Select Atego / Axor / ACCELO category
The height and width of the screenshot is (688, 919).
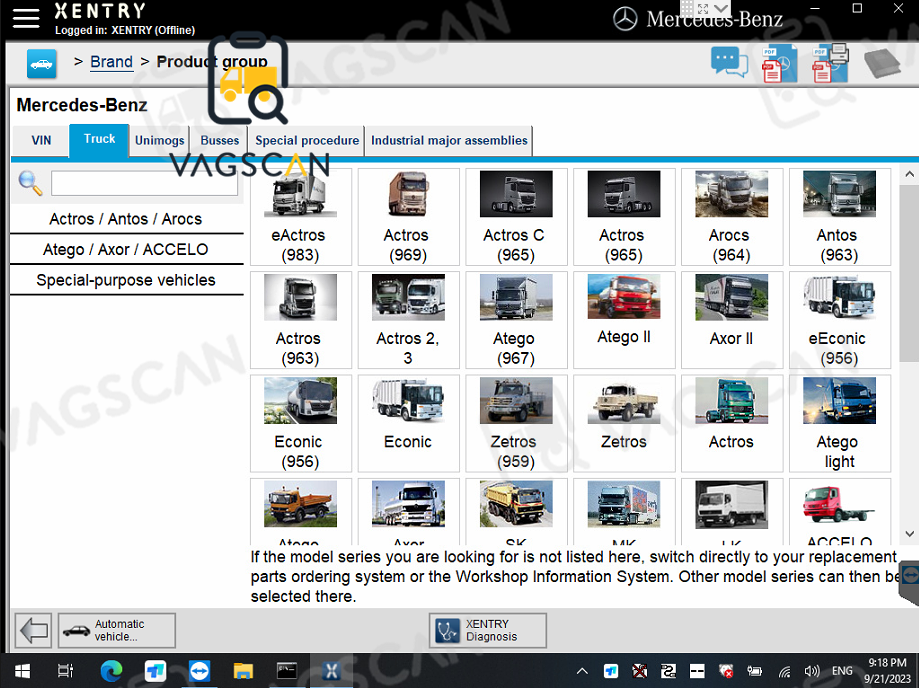point(126,250)
